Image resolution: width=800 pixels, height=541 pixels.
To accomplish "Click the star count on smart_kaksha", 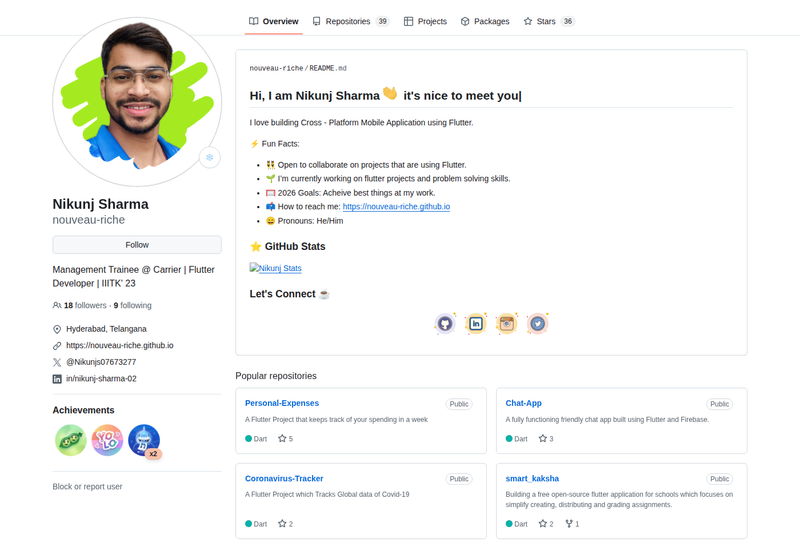I will (x=546, y=524).
